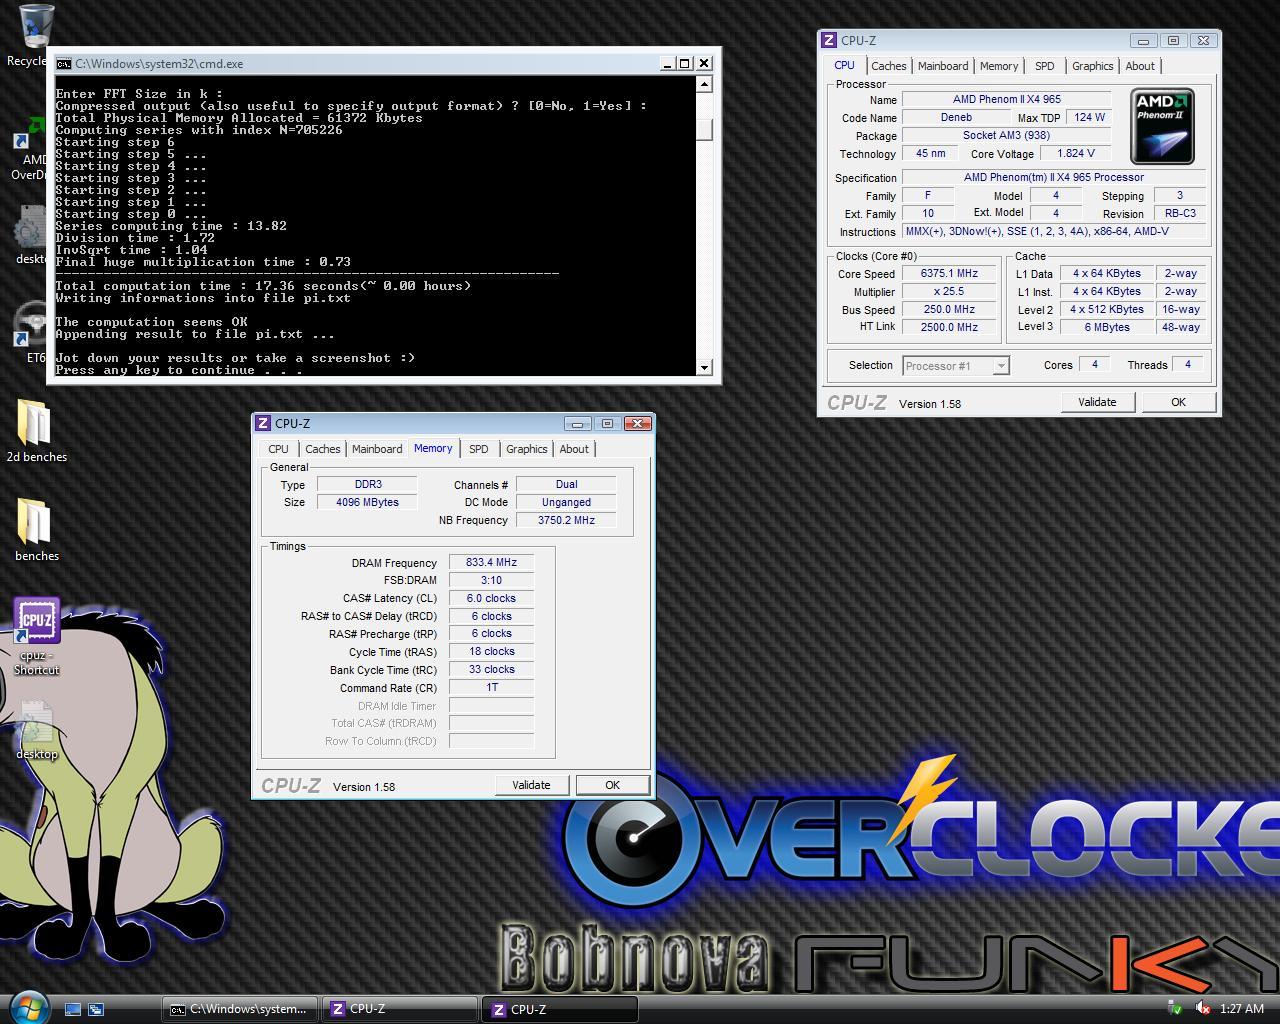Screen dimensions: 1280x1024
Task: Click the memory Type DDR3 field
Action: (x=367, y=484)
